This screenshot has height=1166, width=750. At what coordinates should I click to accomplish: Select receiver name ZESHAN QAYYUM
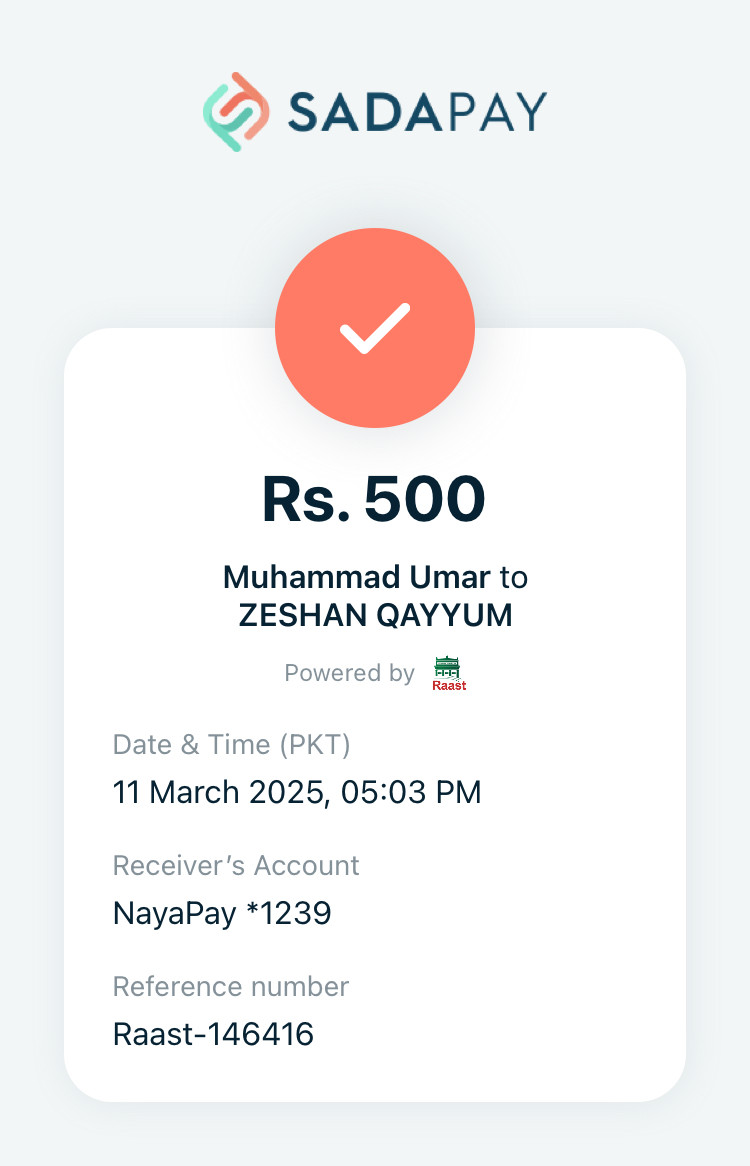(x=375, y=615)
